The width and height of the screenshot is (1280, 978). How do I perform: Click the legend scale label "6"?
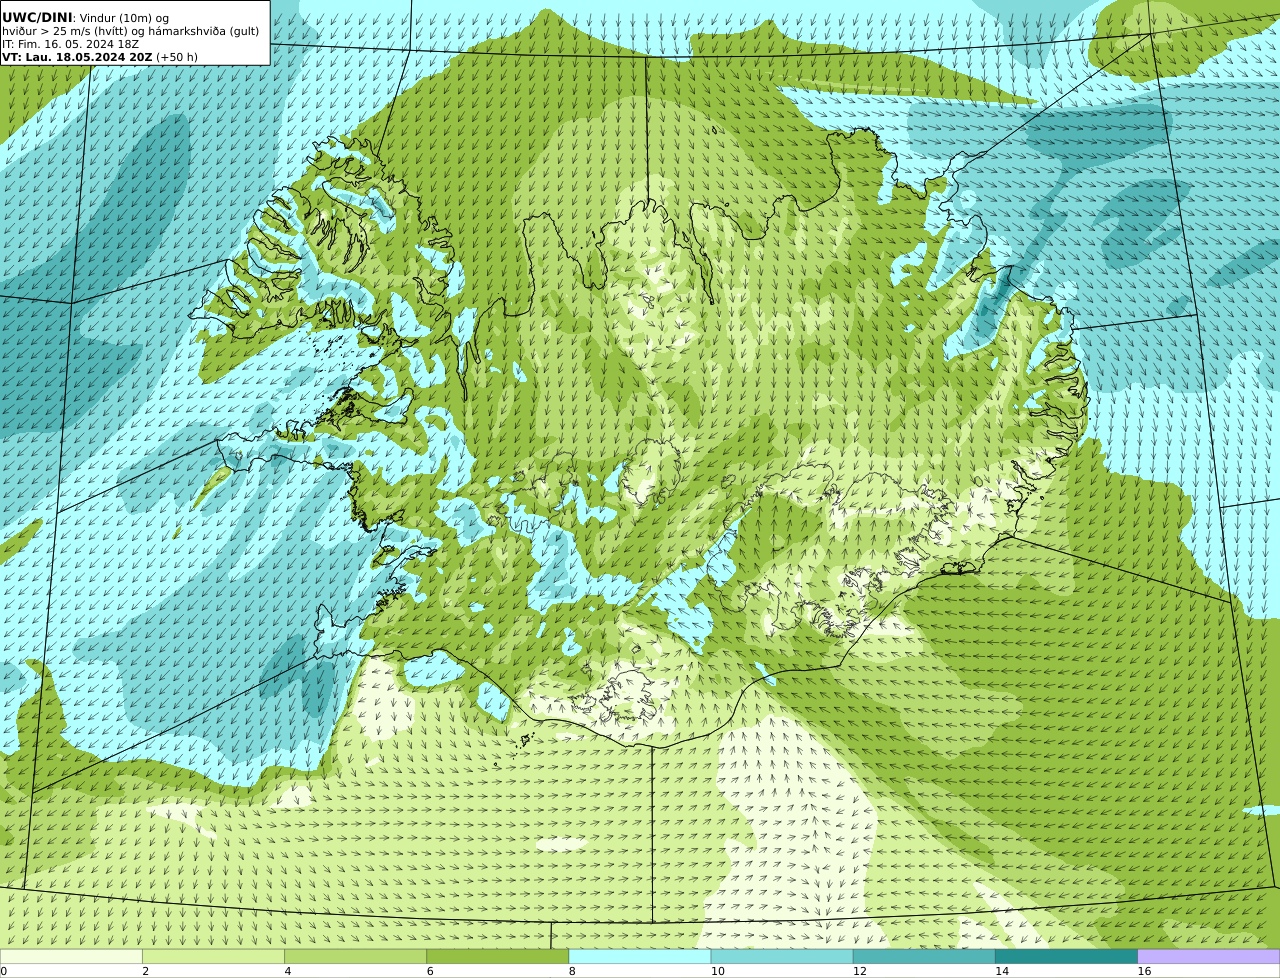430,971
